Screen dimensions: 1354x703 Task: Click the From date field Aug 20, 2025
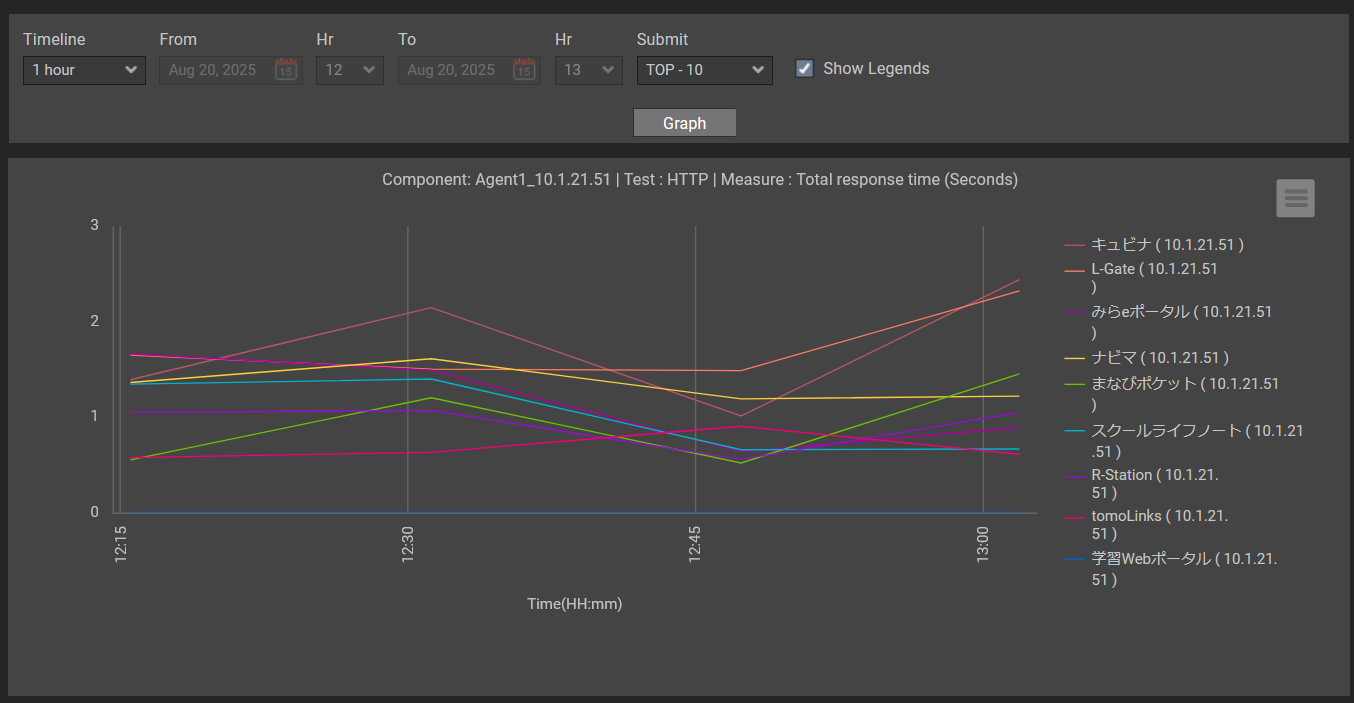click(213, 70)
